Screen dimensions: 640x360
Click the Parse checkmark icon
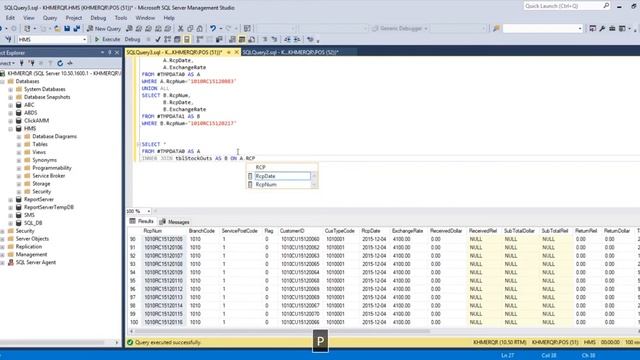click(158, 40)
